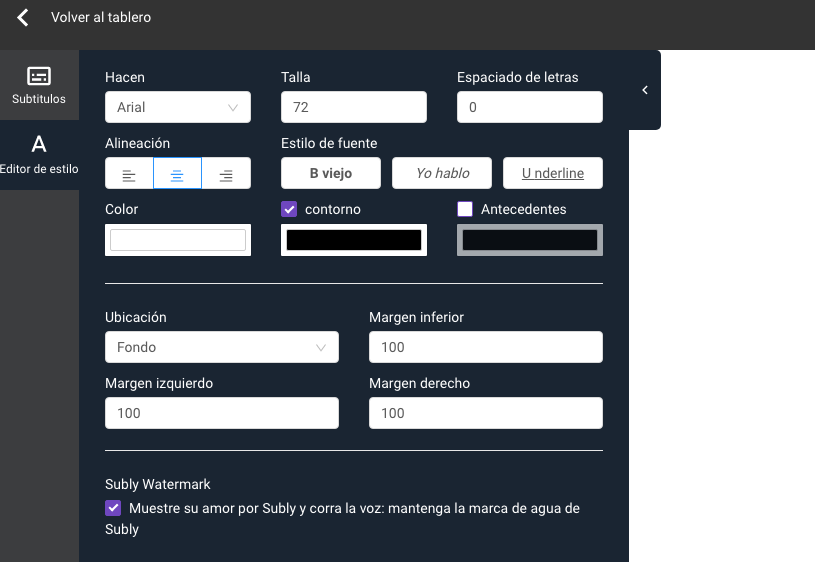Expand the Ubicación dropdown showing Fondo
815x562 pixels.
[221, 347]
